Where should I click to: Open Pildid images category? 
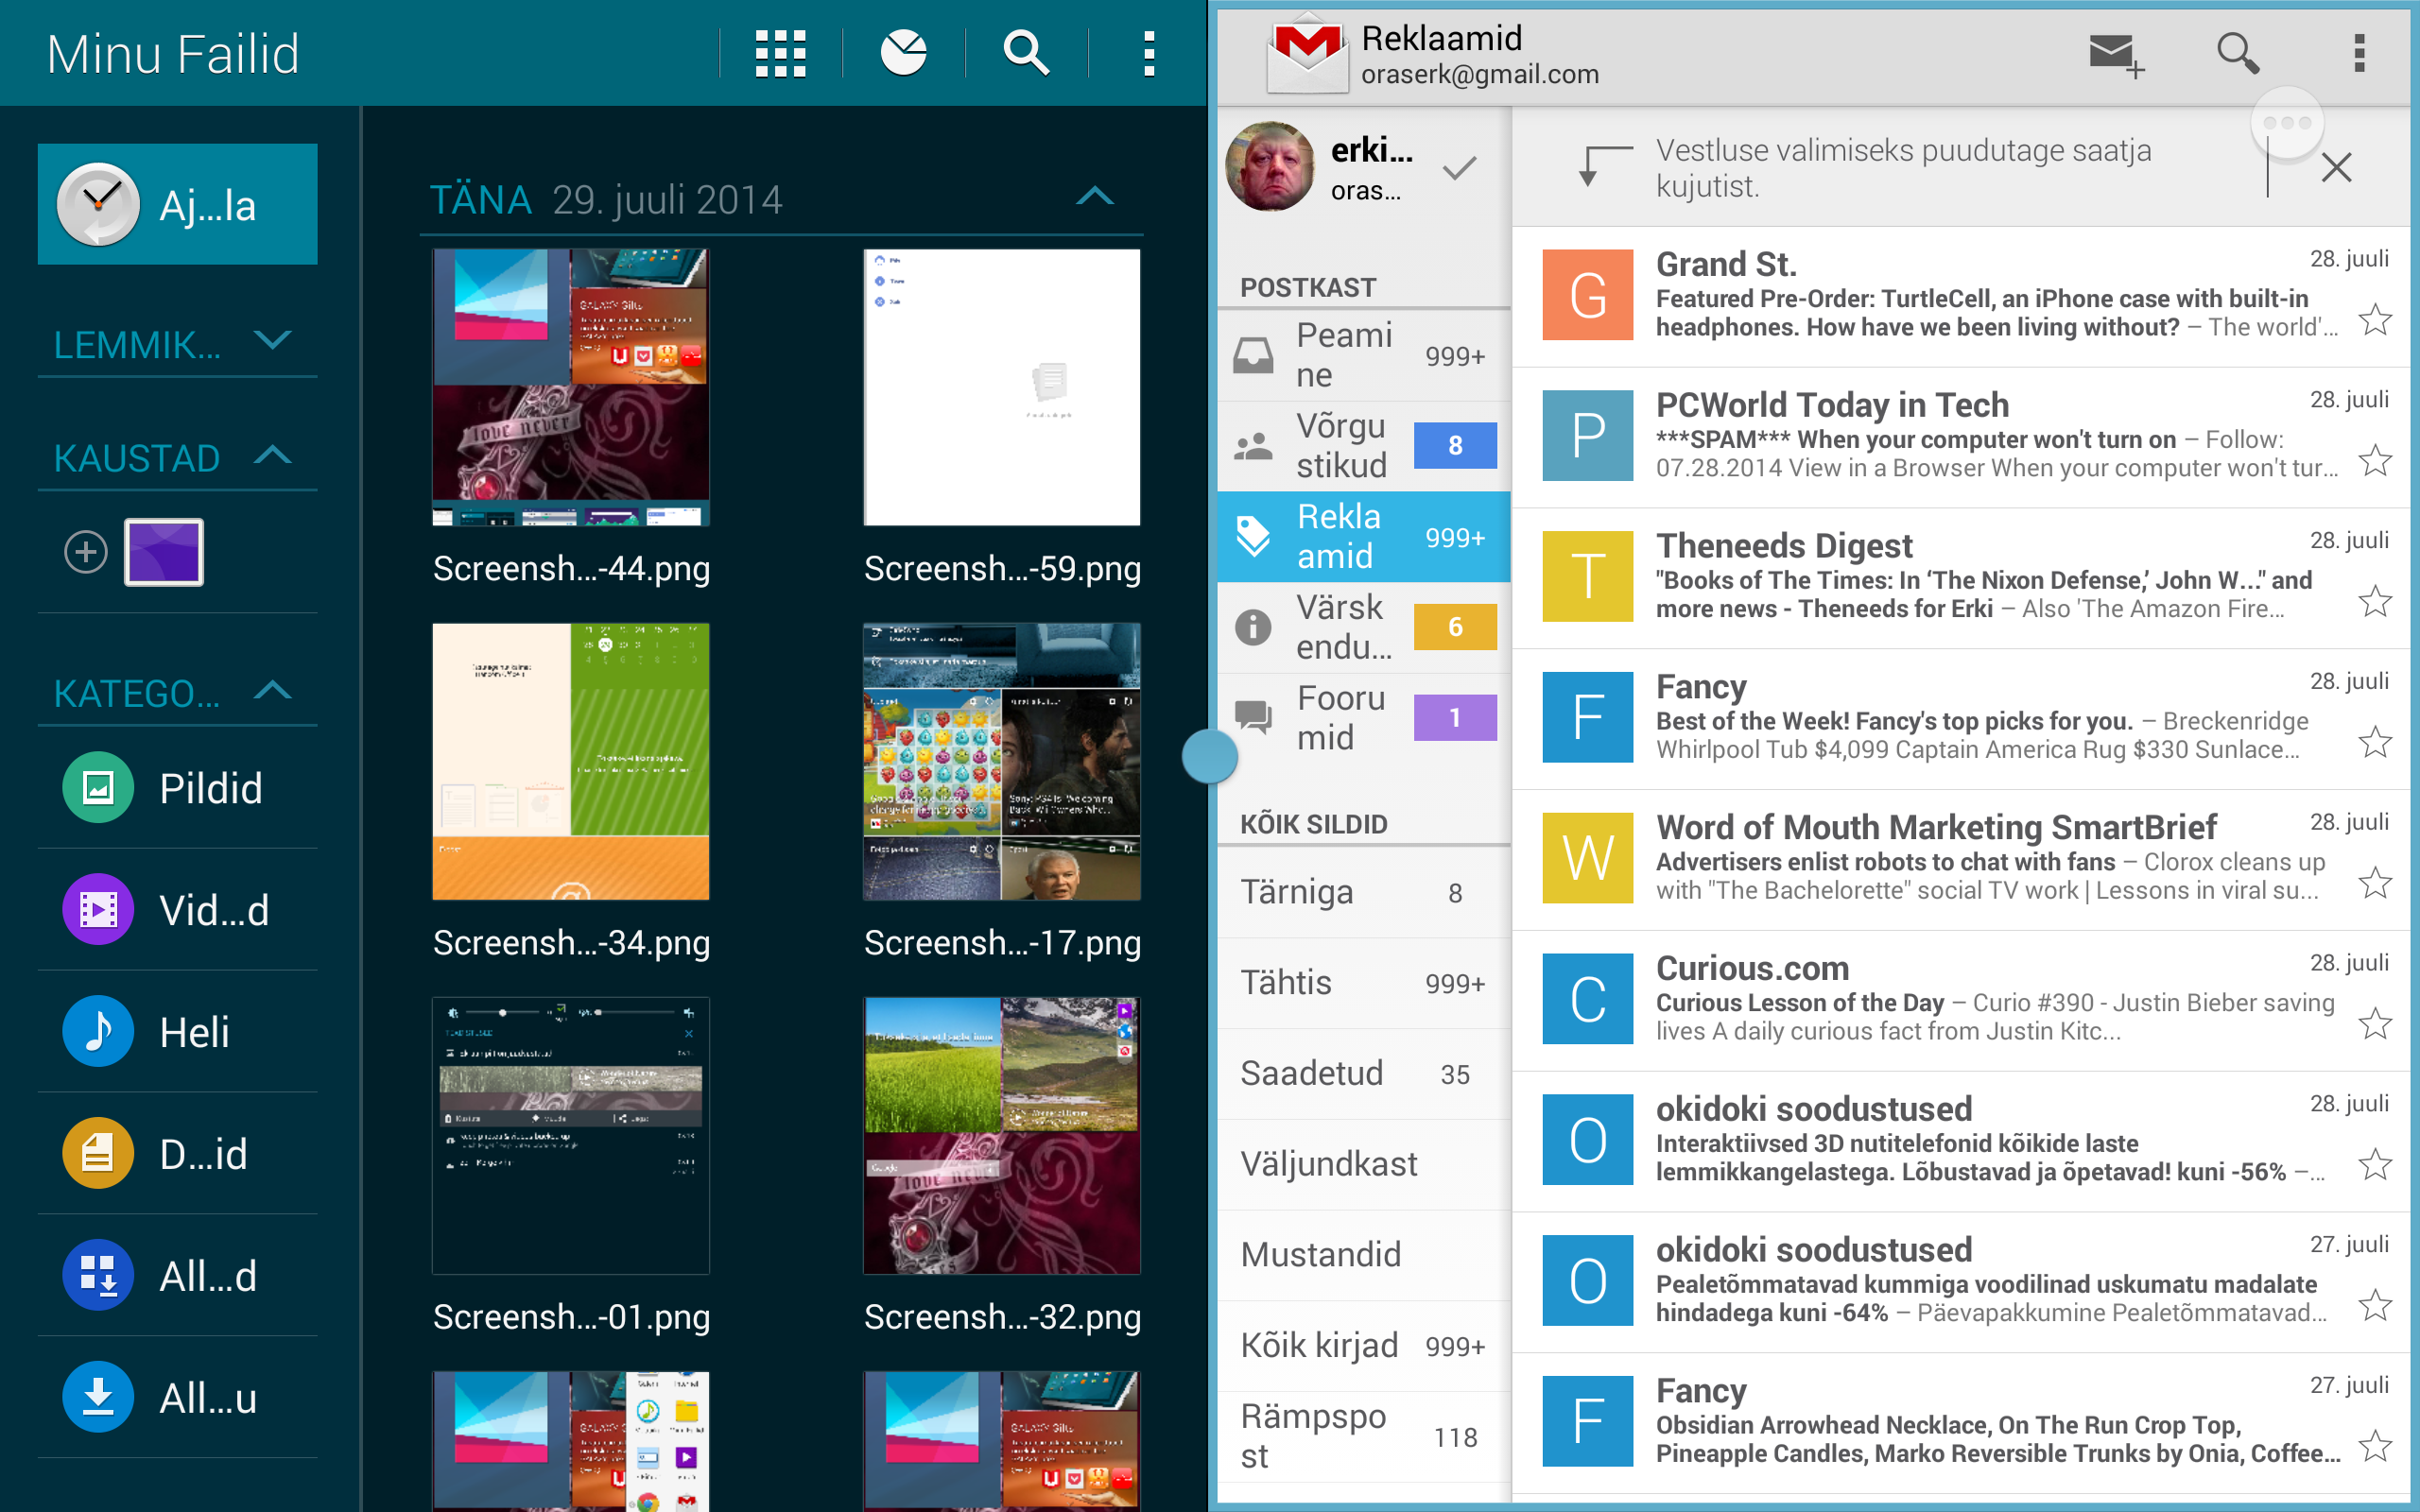point(178,788)
